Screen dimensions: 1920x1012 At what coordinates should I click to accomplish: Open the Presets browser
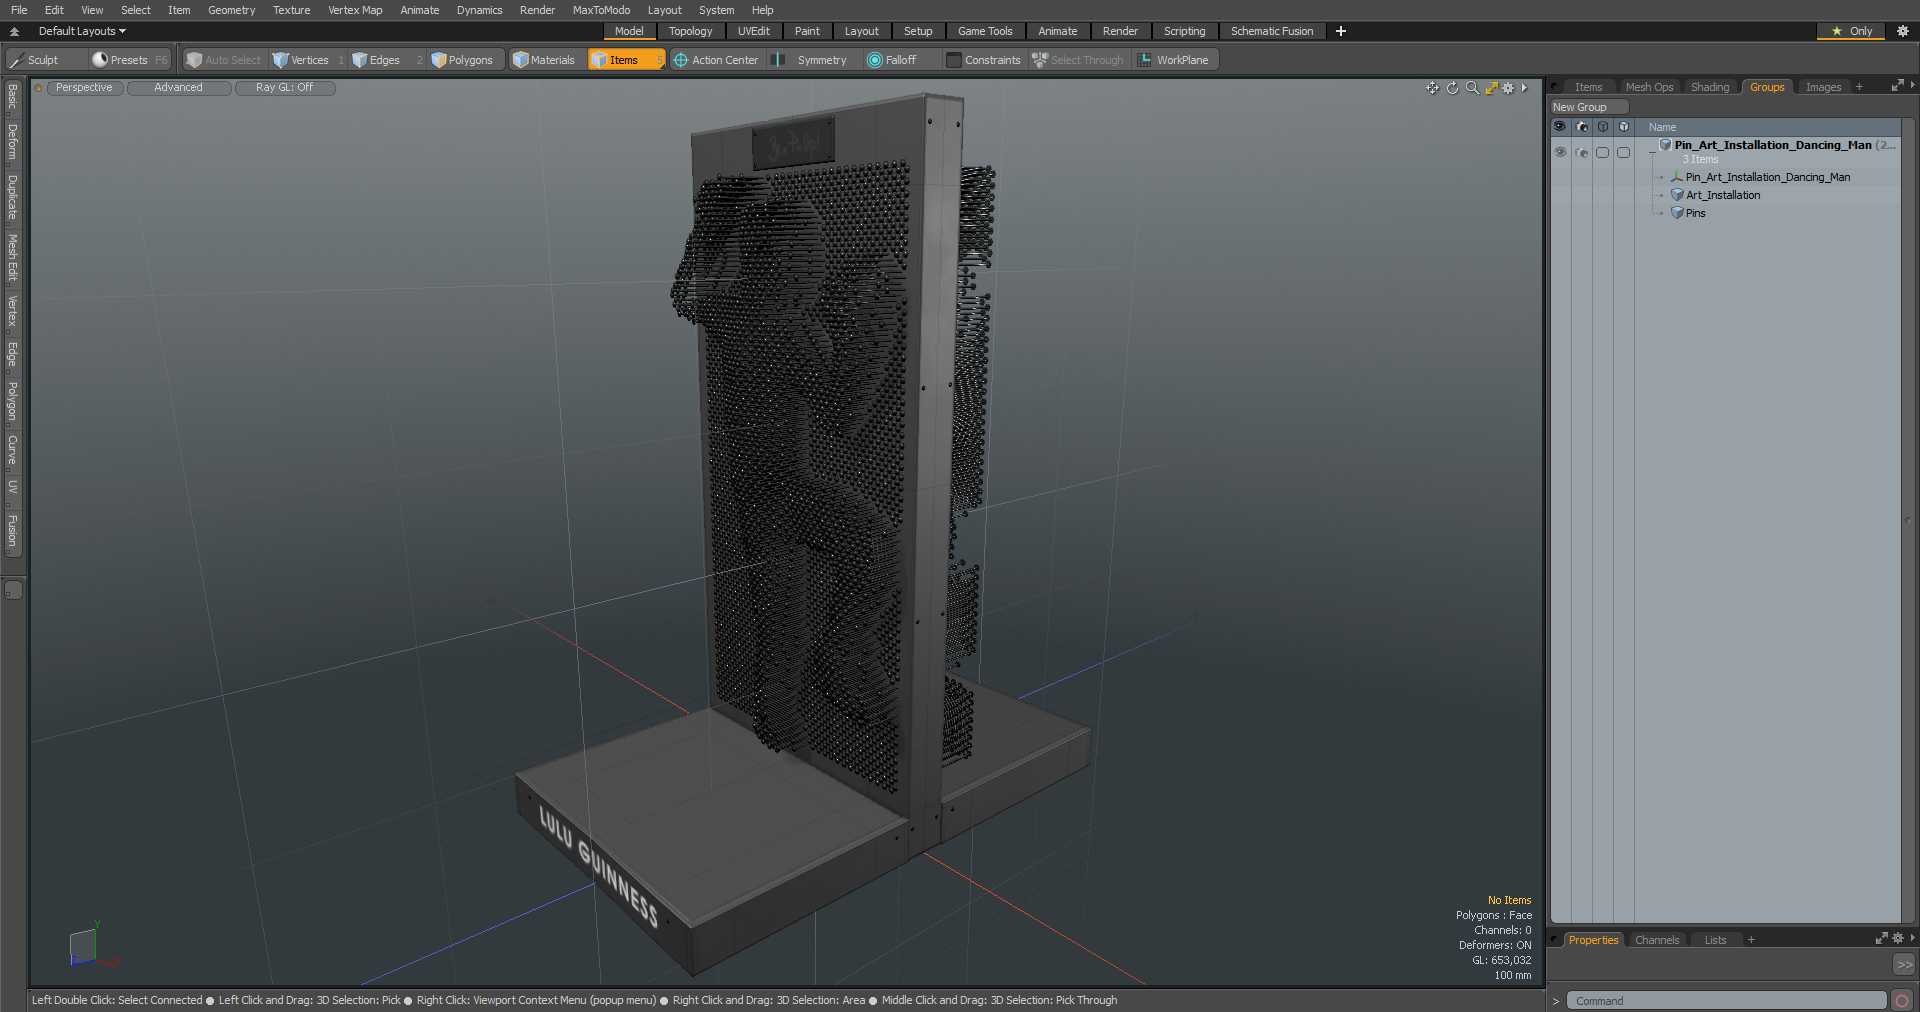tap(129, 60)
